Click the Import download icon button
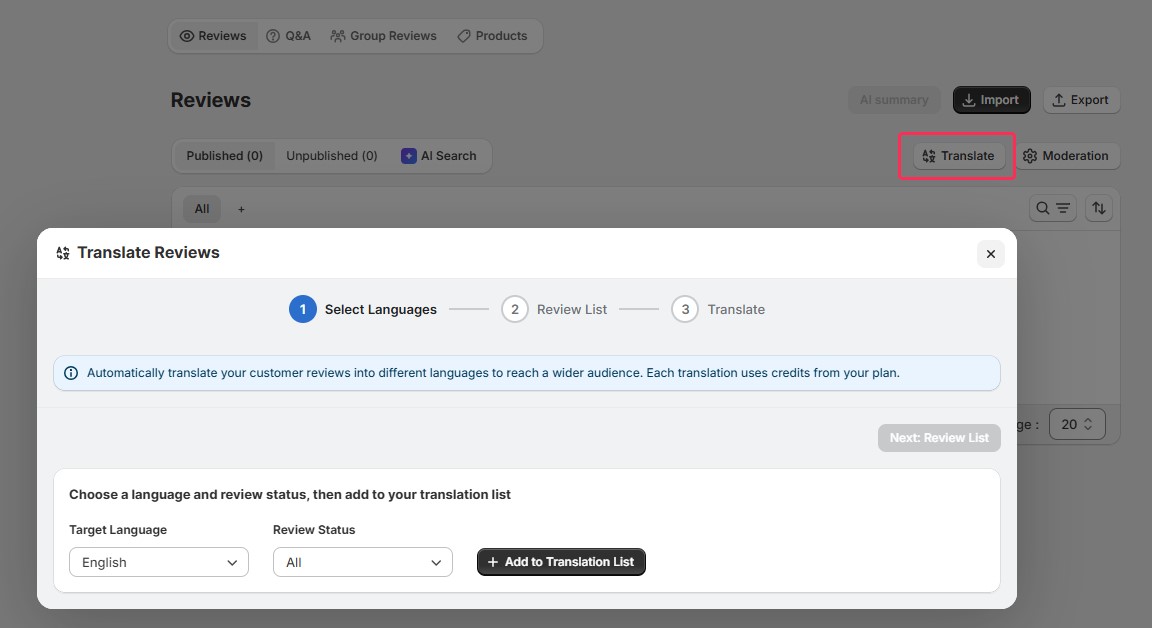The width and height of the screenshot is (1152, 628). click(968, 100)
